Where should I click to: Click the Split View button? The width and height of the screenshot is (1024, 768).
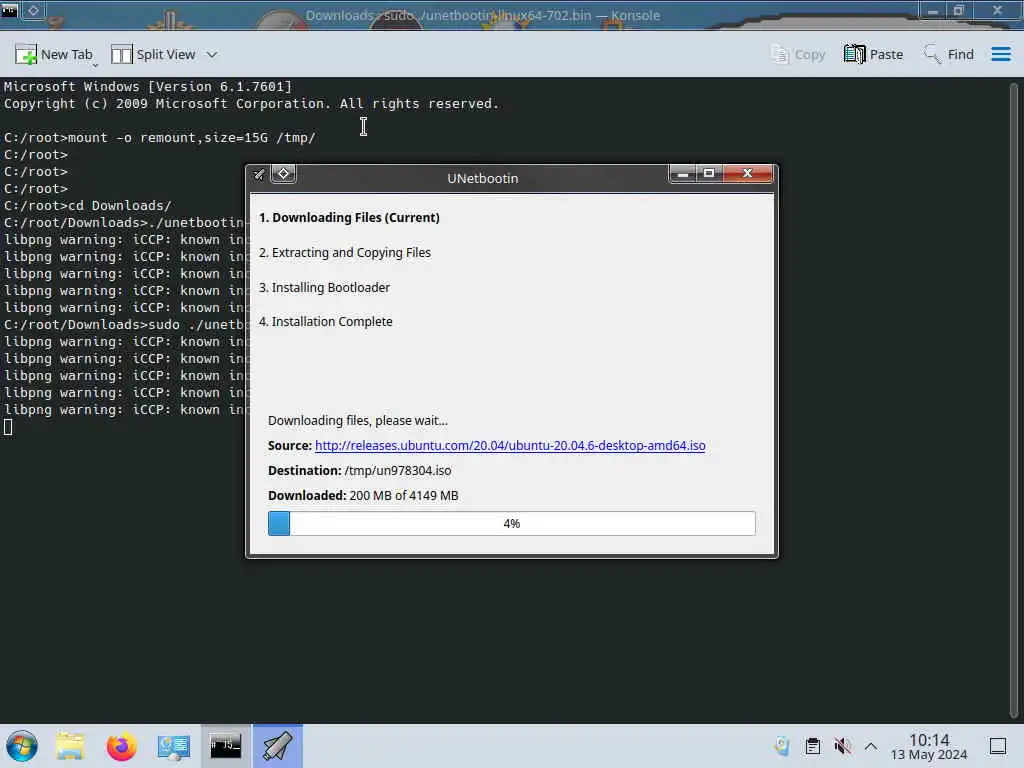coord(153,55)
